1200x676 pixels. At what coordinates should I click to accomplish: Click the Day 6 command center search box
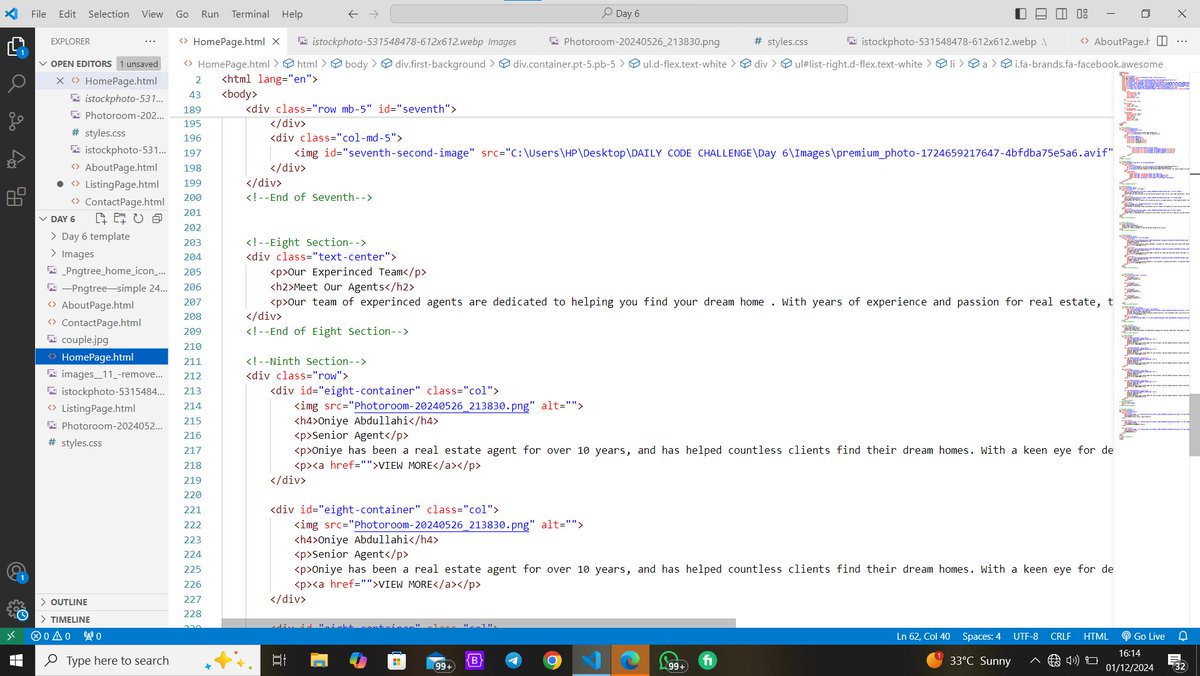coord(619,14)
